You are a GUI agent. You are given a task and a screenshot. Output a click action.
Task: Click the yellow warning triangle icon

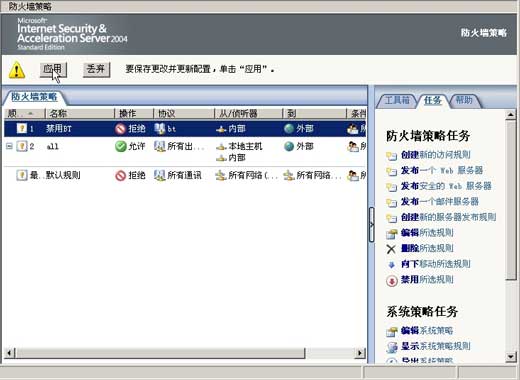pos(17,70)
